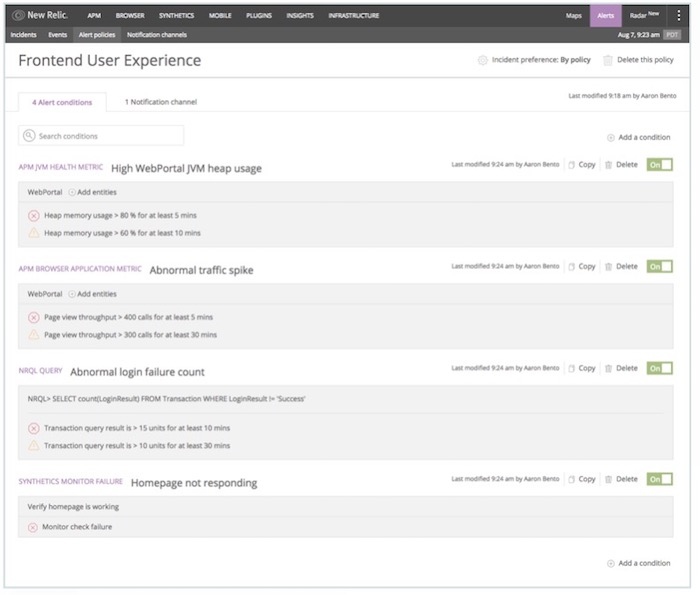Click warning icon for Page view throughput > 300
The width and height of the screenshot is (700, 595).
pyautogui.click(x=33, y=334)
